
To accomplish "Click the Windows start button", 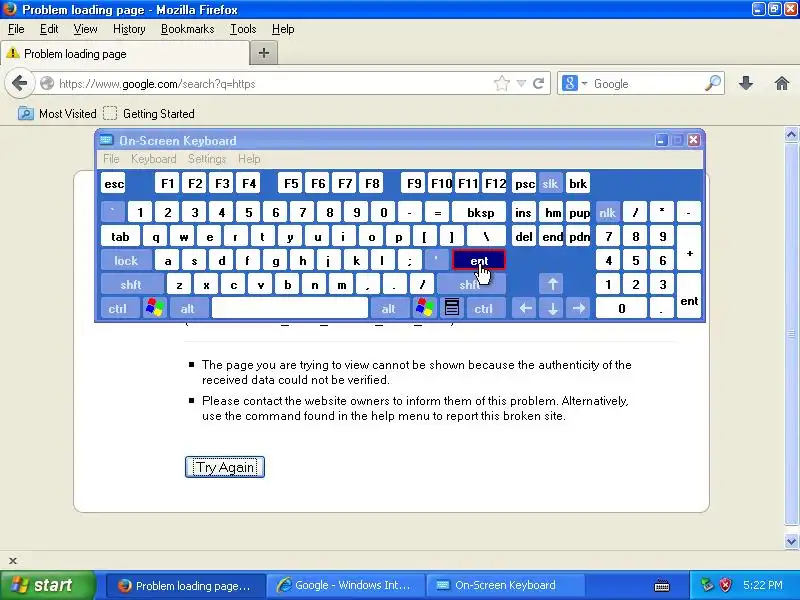I will coord(48,585).
